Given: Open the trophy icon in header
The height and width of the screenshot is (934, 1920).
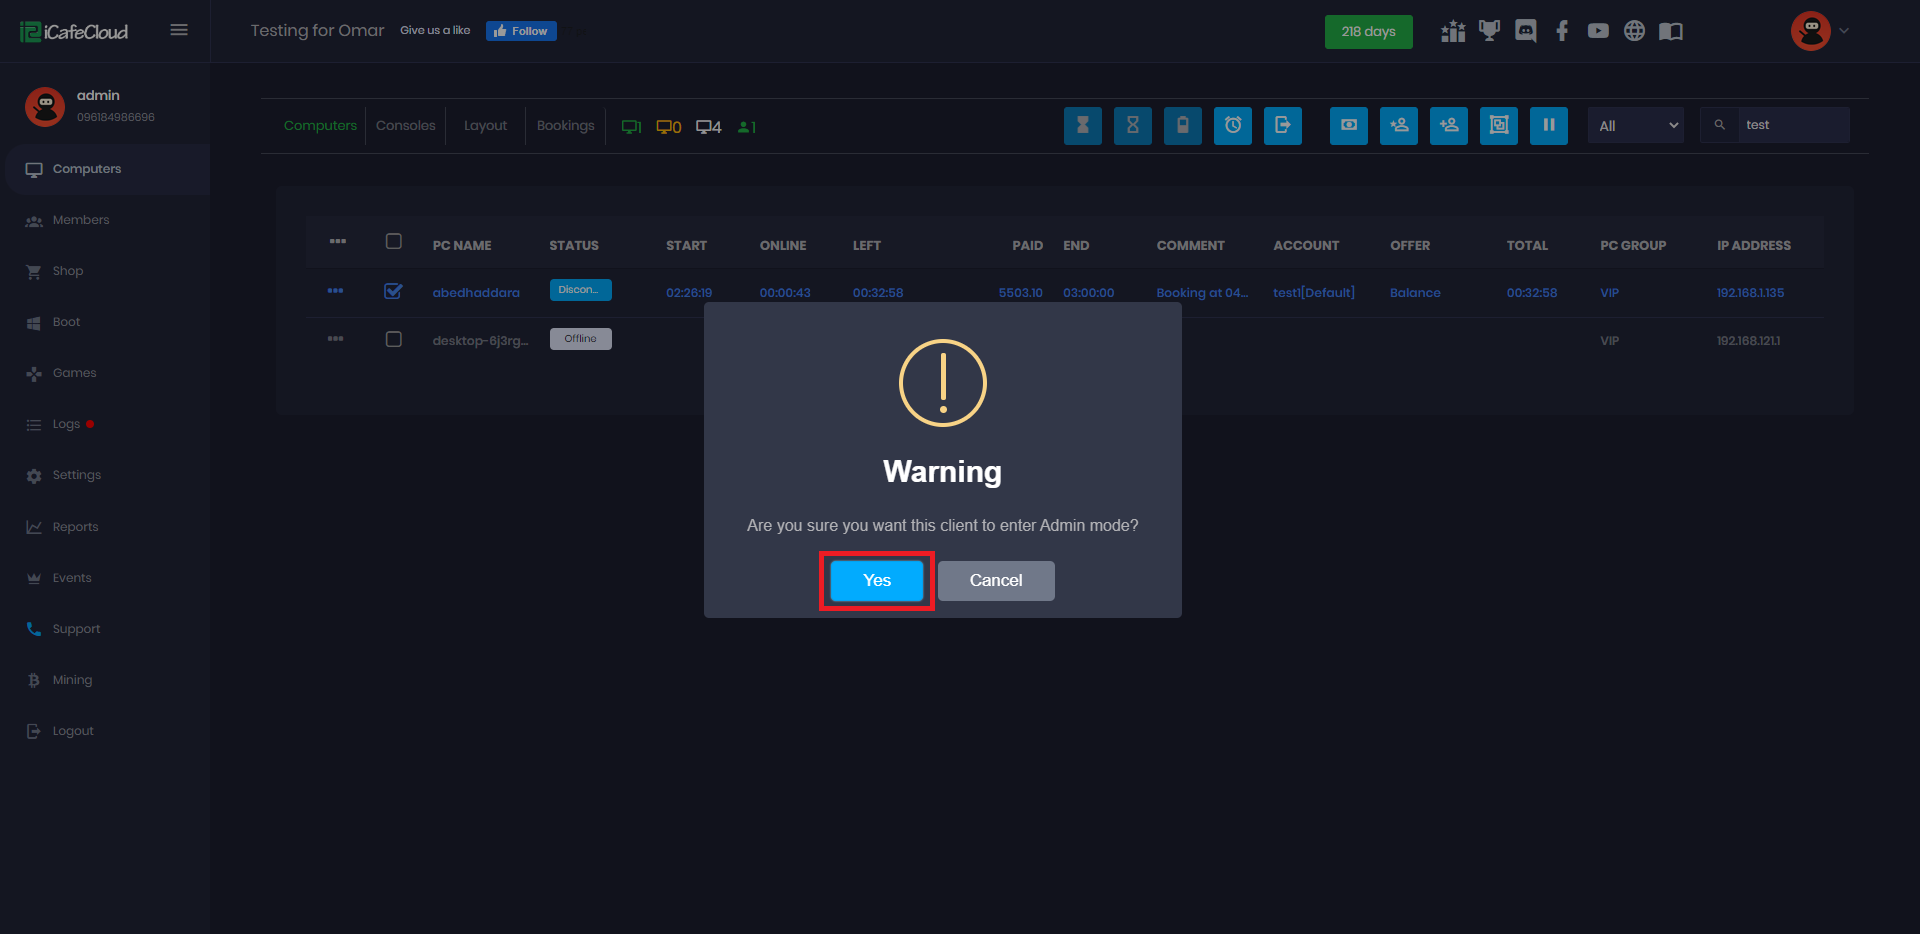Looking at the screenshot, I should click(1489, 31).
